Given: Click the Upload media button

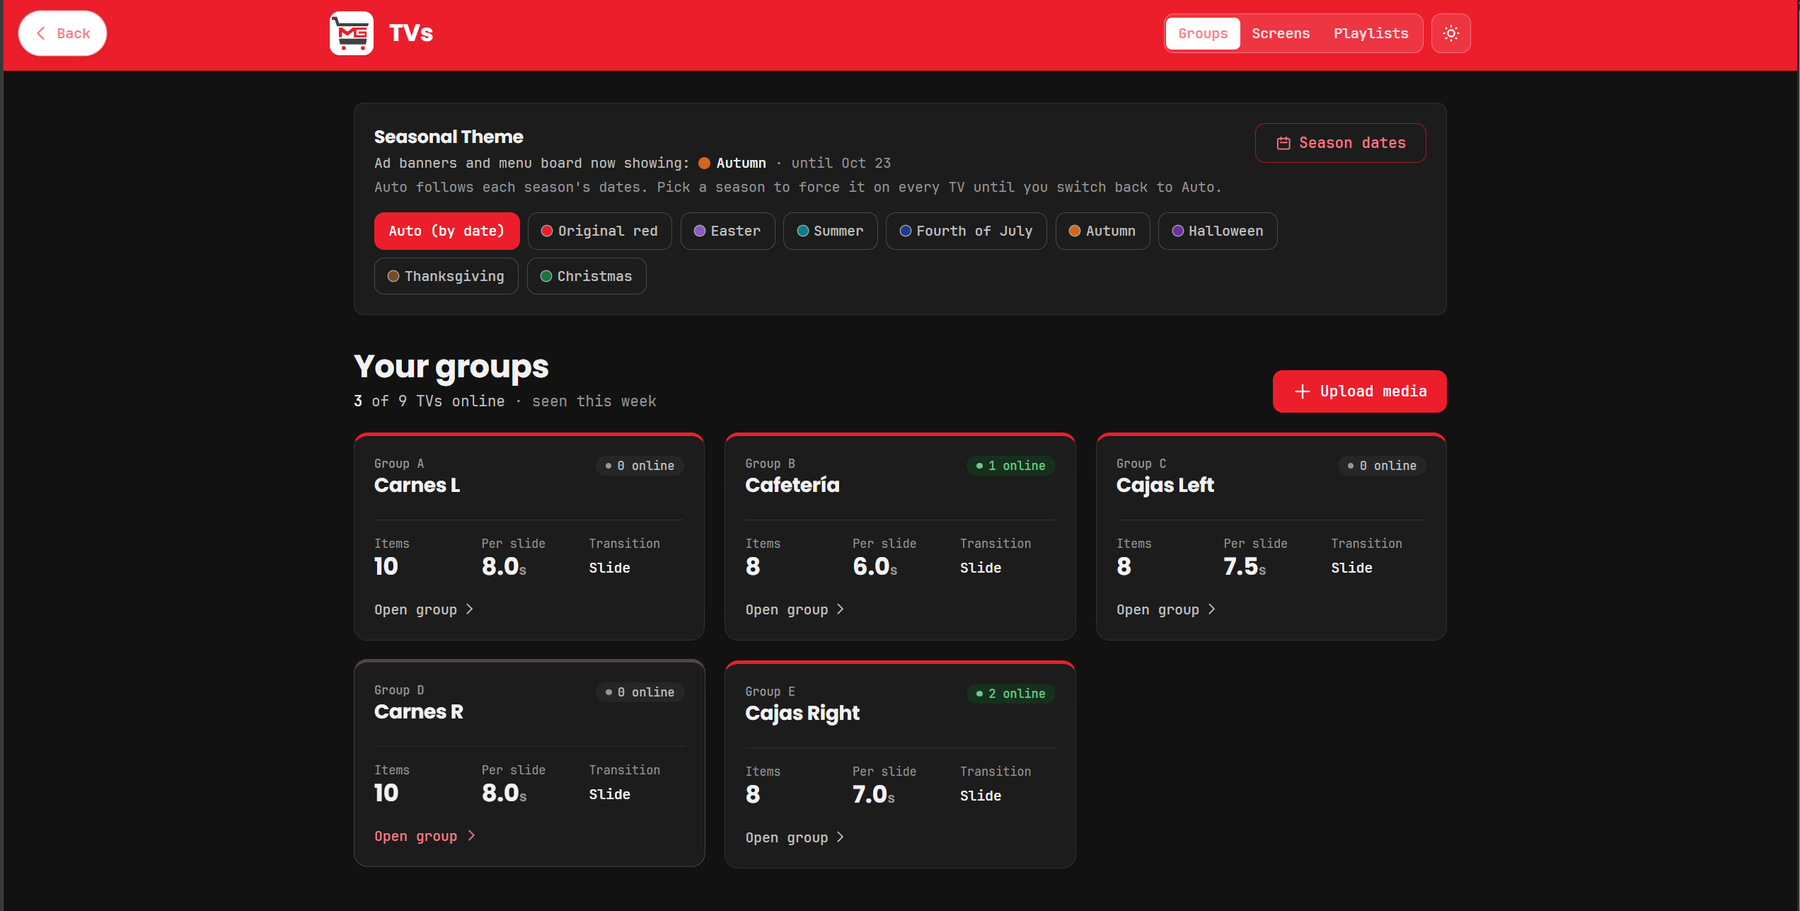Looking at the screenshot, I should (1359, 392).
